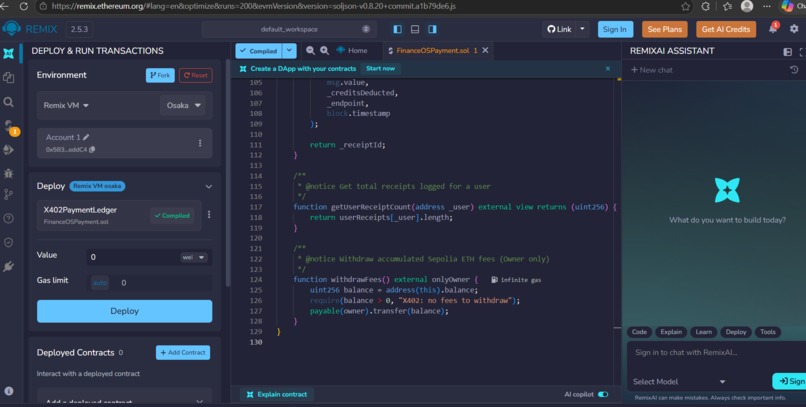
Task: Click Get AI Credits button
Action: click(726, 29)
